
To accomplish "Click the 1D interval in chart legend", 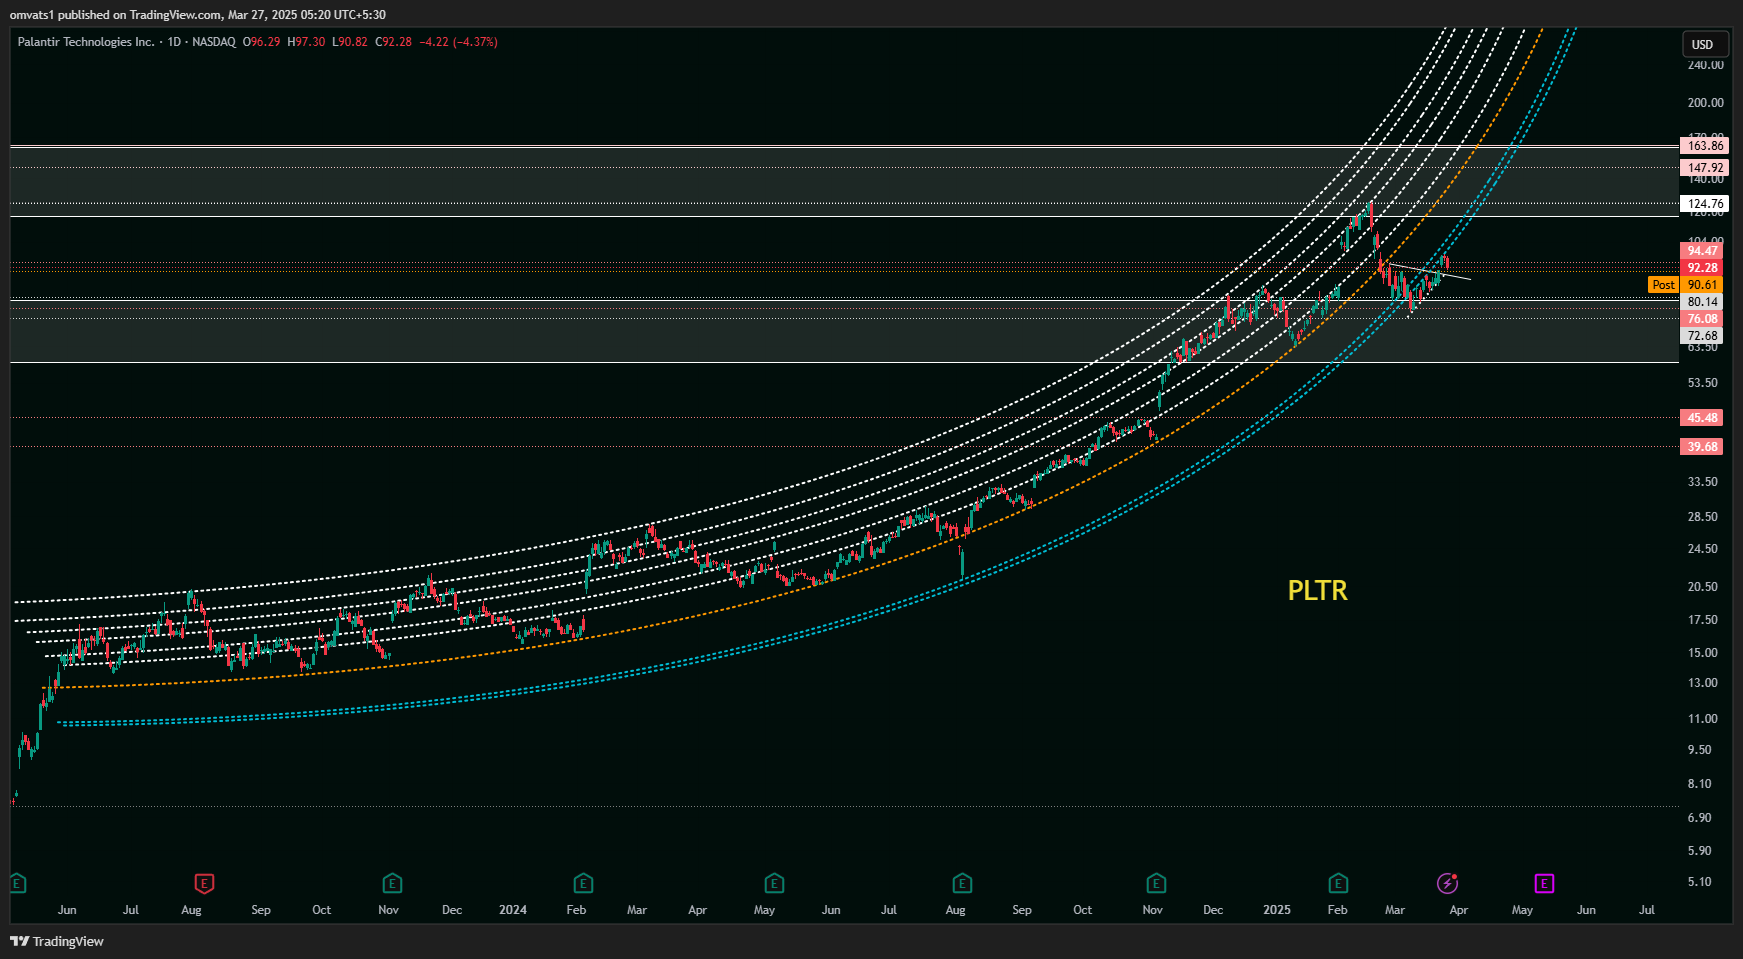I will pyautogui.click(x=174, y=42).
